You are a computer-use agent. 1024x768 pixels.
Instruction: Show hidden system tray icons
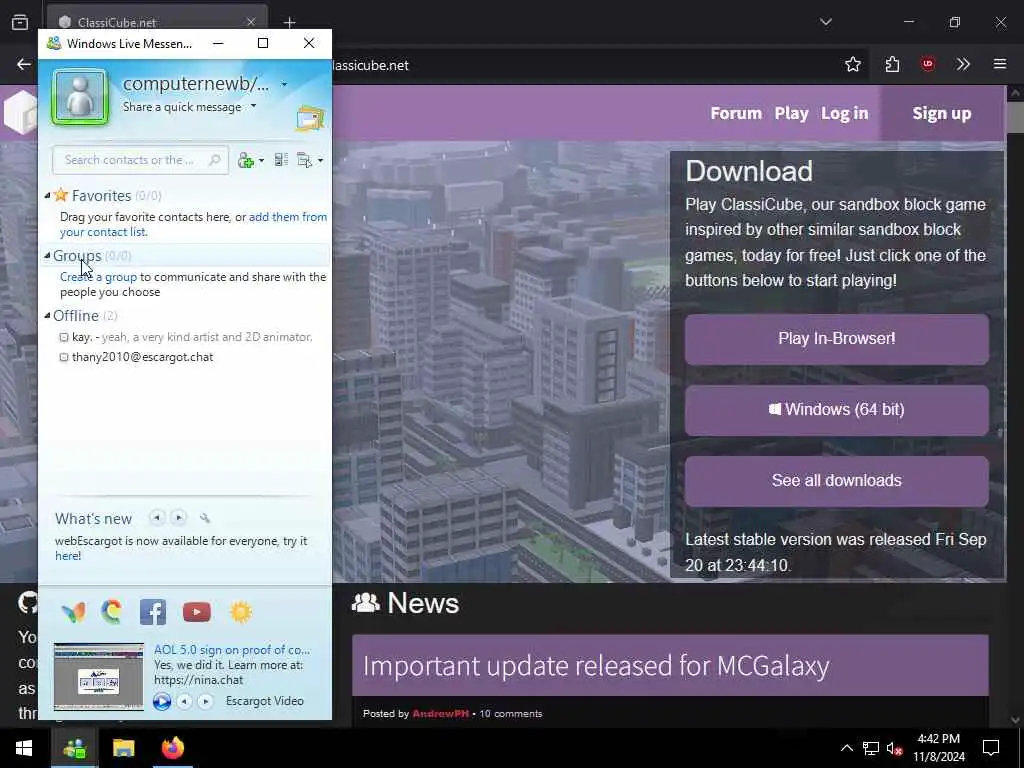[846, 748]
